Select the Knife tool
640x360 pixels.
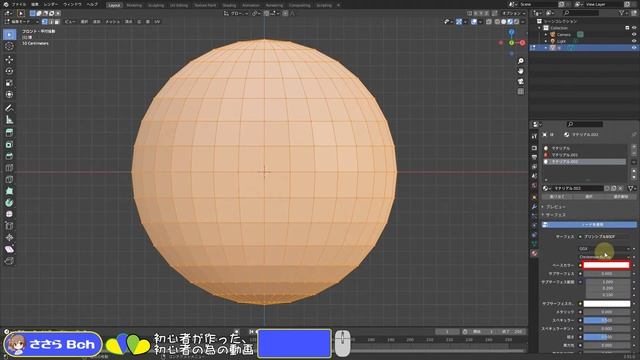tap(9, 179)
